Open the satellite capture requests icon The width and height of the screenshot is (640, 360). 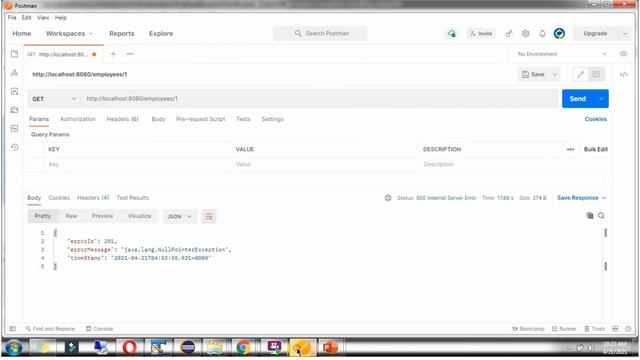(509, 33)
